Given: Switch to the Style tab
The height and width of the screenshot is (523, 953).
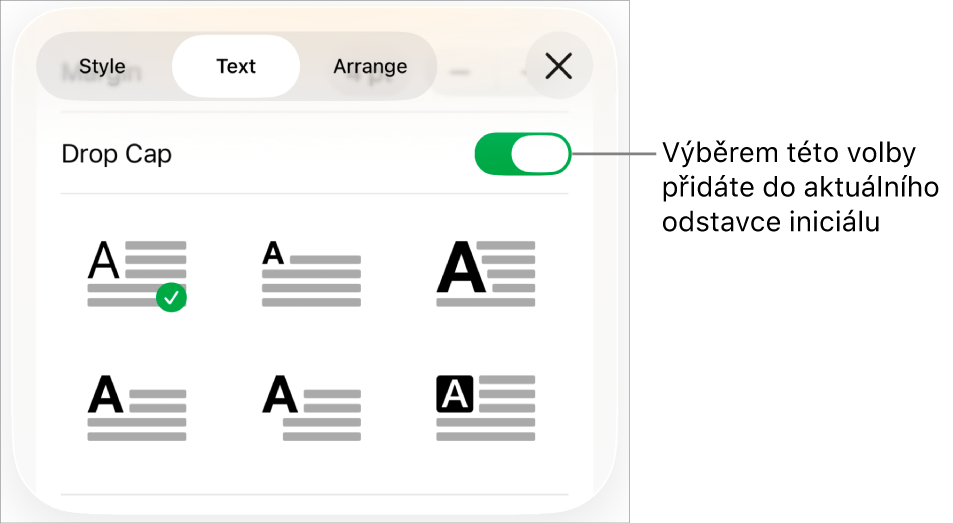Looking at the screenshot, I should pyautogui.click(x=102, y=67).
